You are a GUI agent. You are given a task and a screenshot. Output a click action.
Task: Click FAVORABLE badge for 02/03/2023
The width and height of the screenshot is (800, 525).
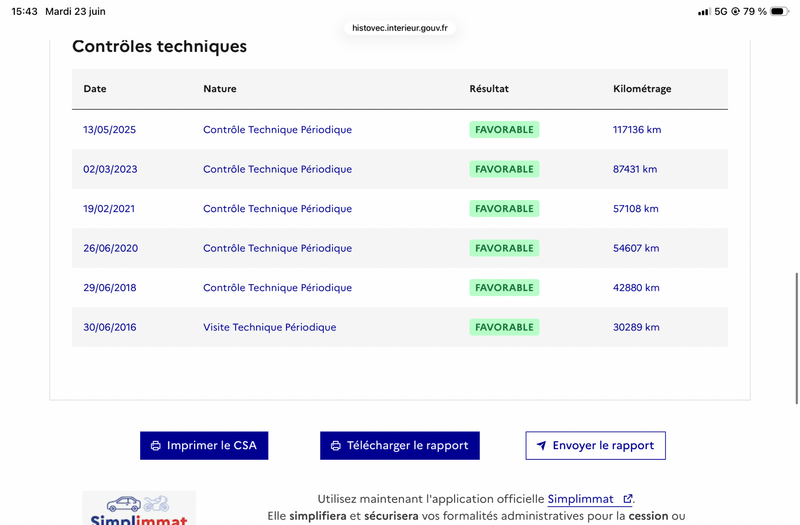504,169
